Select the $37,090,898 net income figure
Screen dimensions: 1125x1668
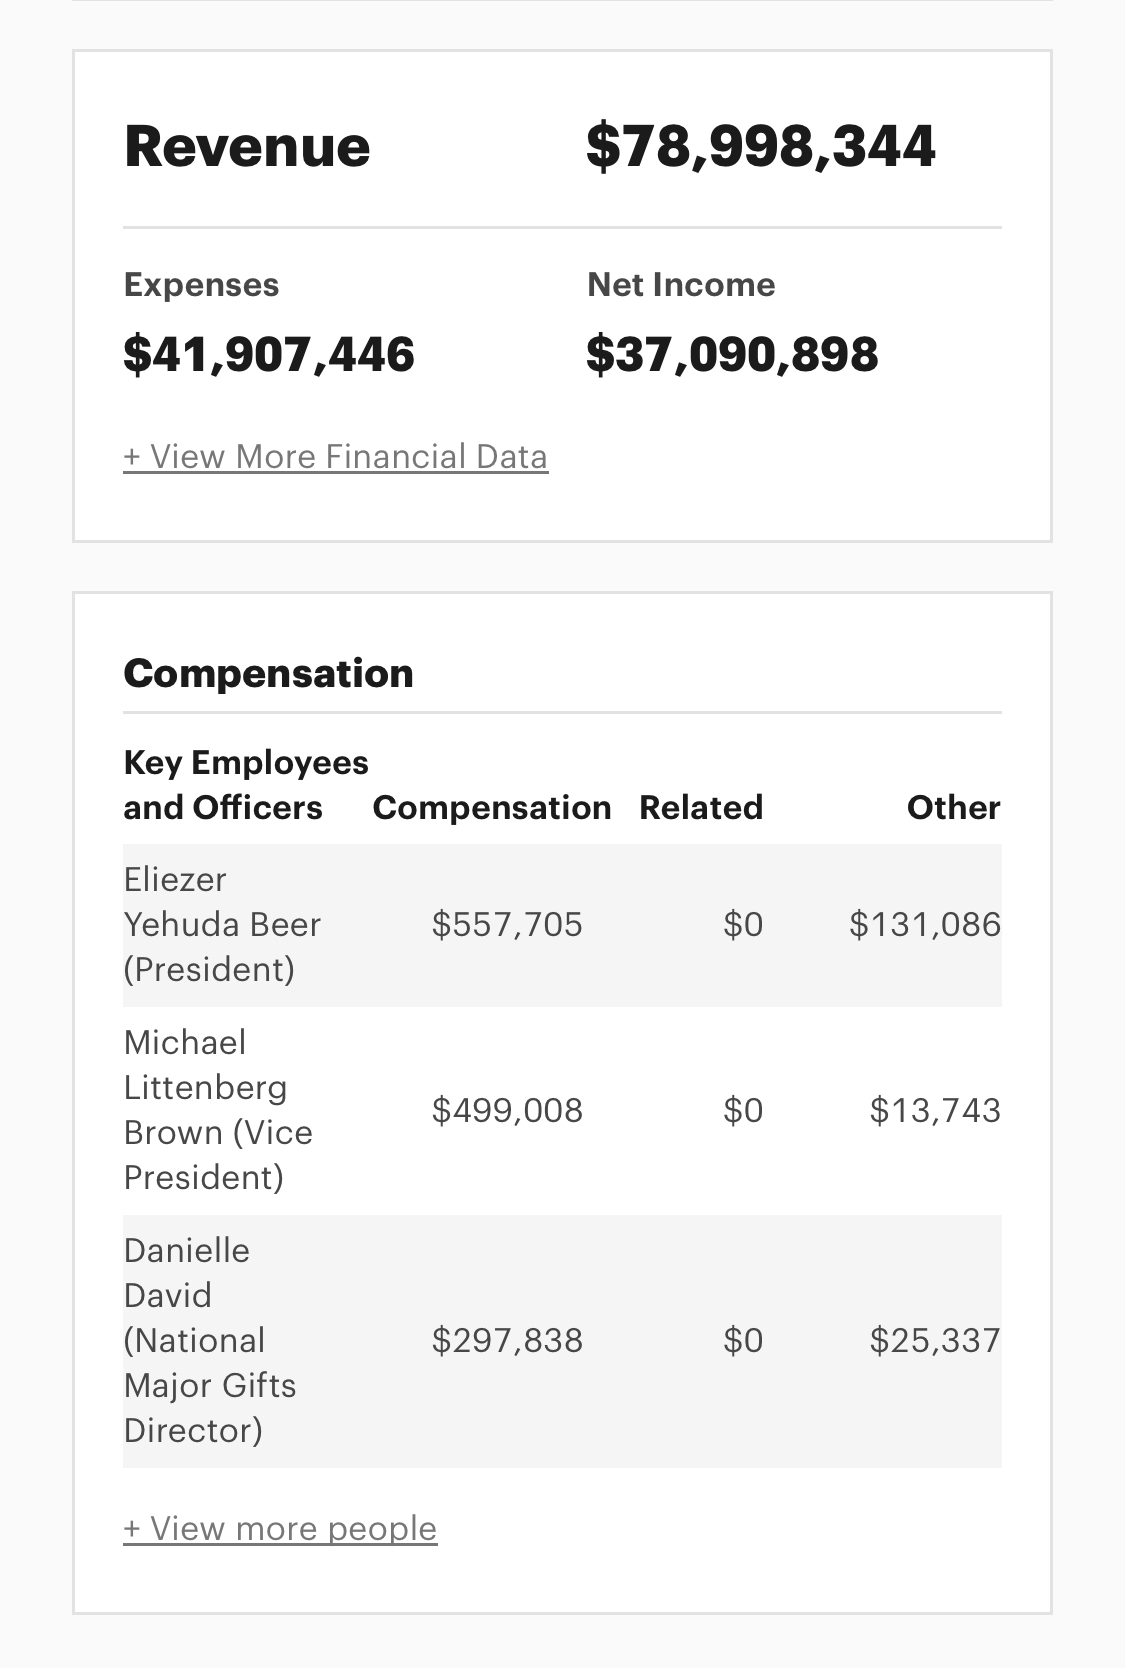[x=732, y=355]
